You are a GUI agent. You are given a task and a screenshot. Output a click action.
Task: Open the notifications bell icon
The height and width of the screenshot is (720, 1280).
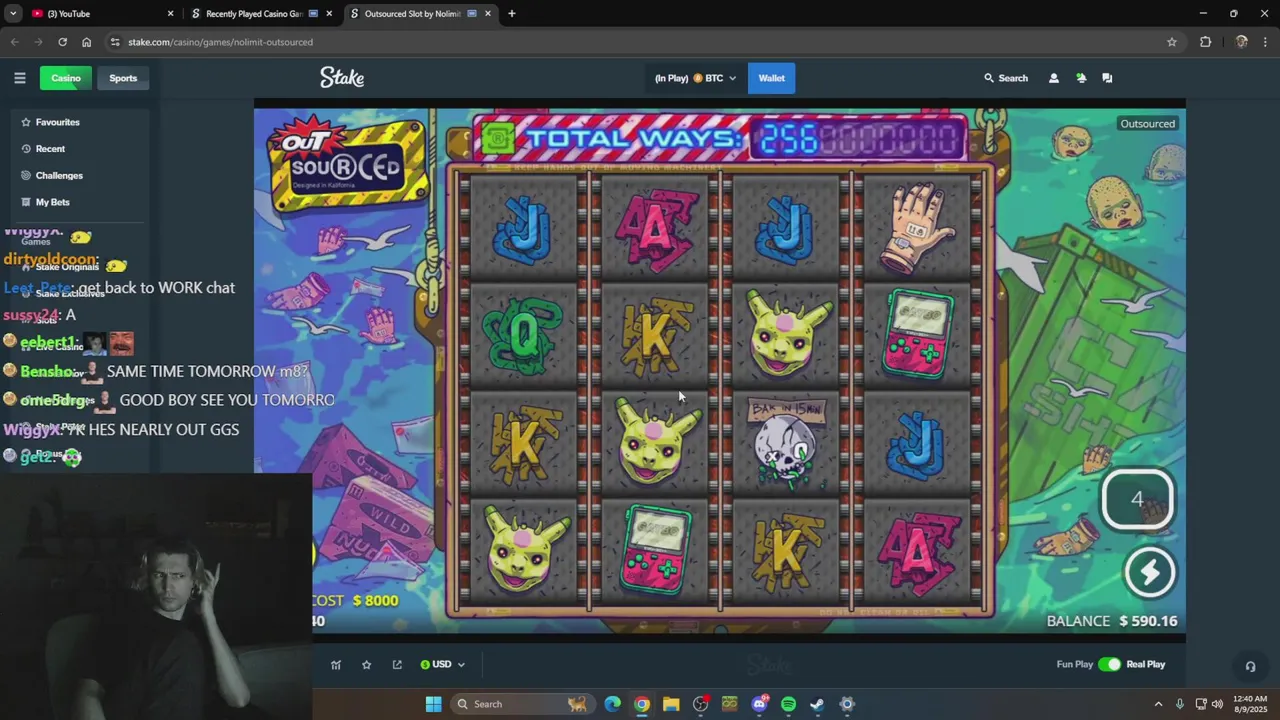tap(1081, 78)
